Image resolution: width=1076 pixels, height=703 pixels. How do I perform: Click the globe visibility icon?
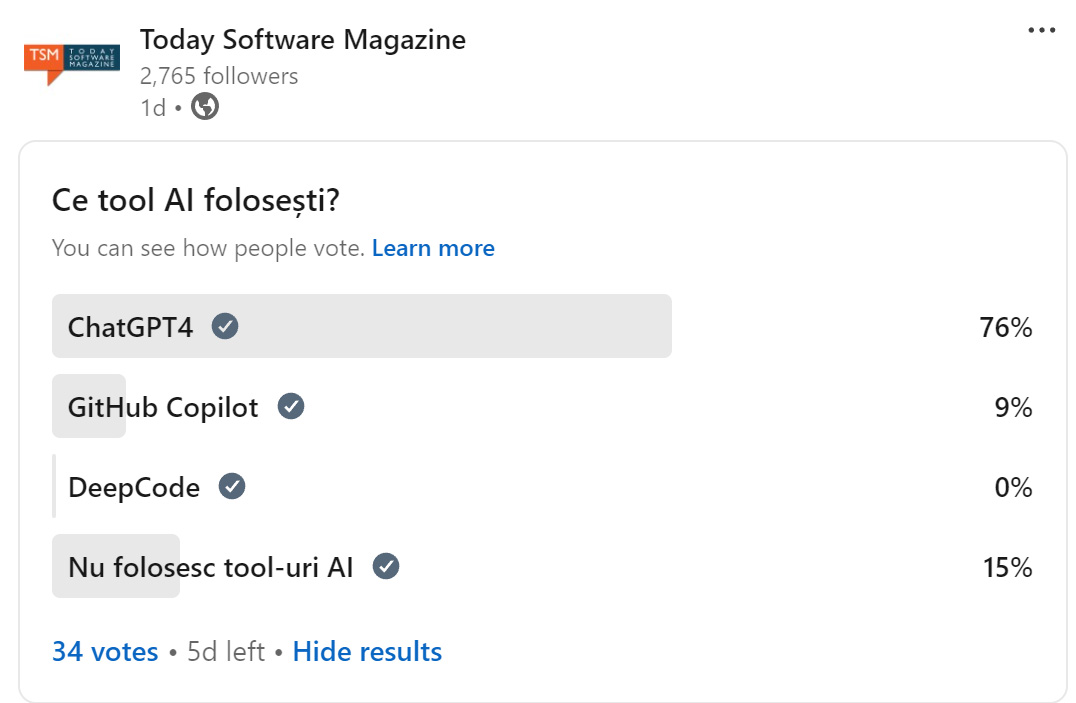coord(205,107)
